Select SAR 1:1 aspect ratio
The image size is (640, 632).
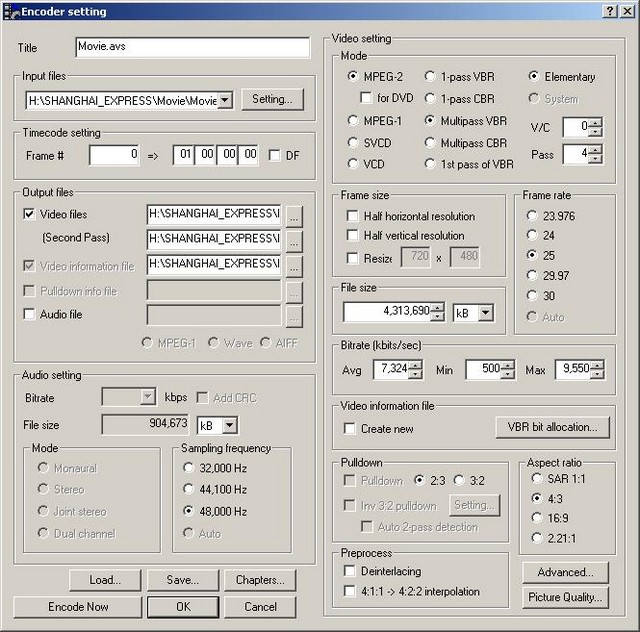click(537, 478)
